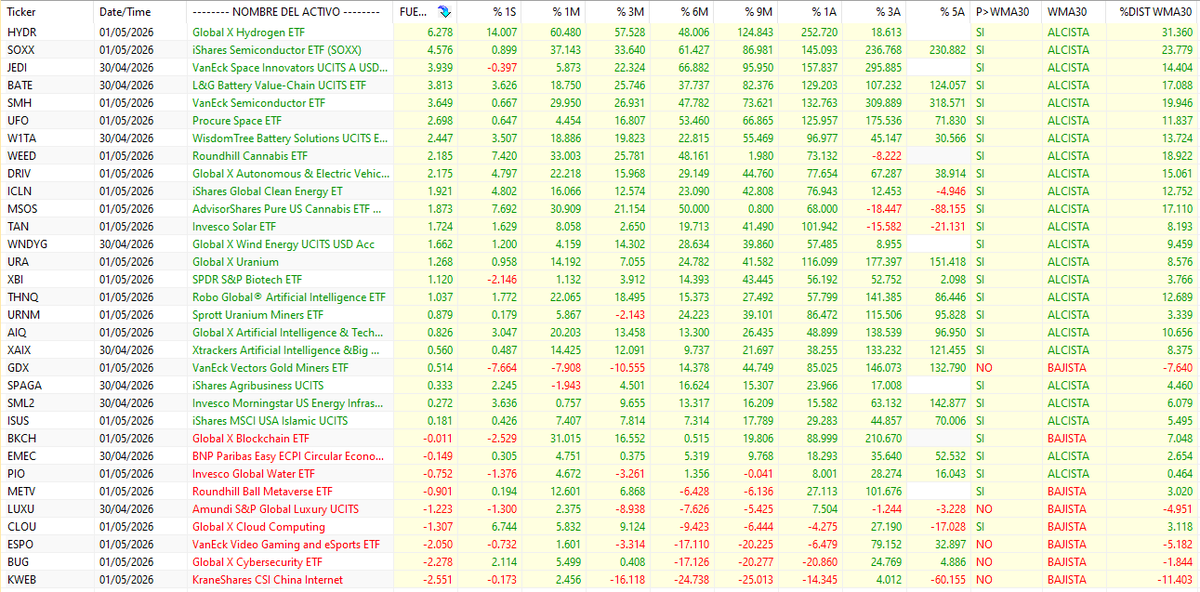Select the W1TA ticker cell
This screenshot has height=592, width=1200.
(21, 138)
